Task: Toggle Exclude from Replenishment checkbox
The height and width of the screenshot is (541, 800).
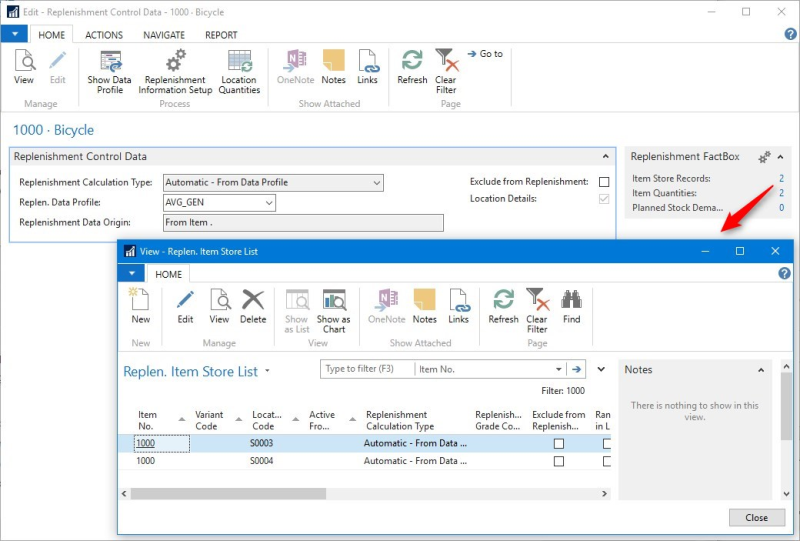Action: [x=604, y=182]
